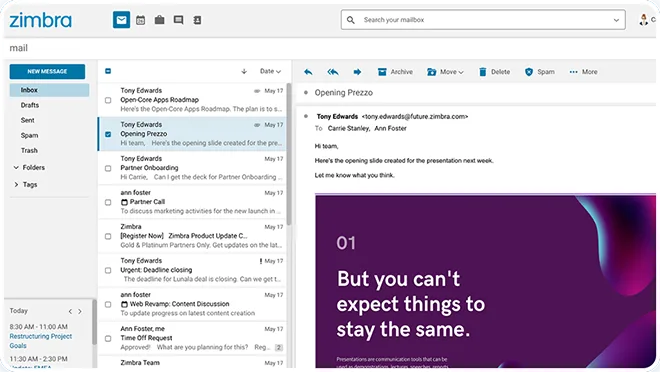Viewport: 660px width, 372px height.
Task: Open ann foster's Partner Call invite
Action: [192, 202]
